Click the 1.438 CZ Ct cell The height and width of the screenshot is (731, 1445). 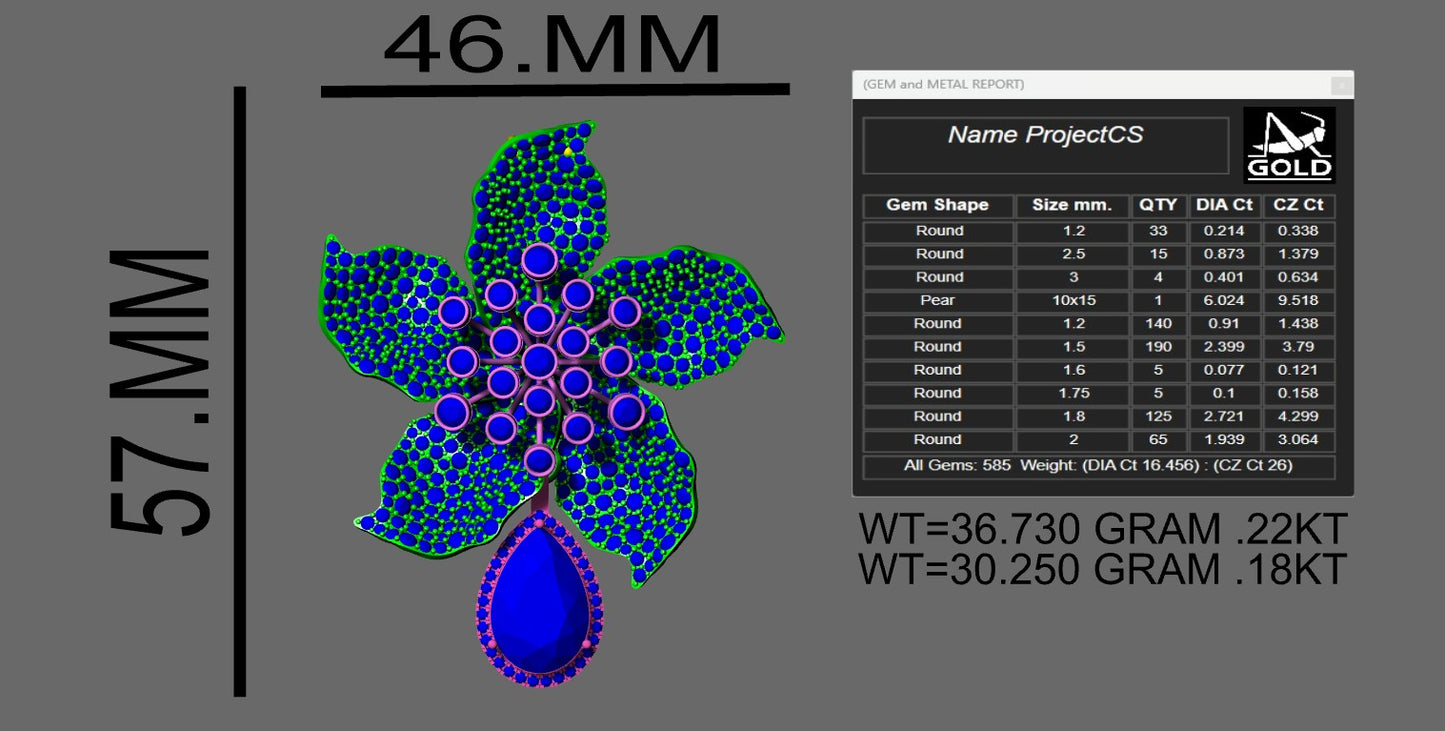1299,324
